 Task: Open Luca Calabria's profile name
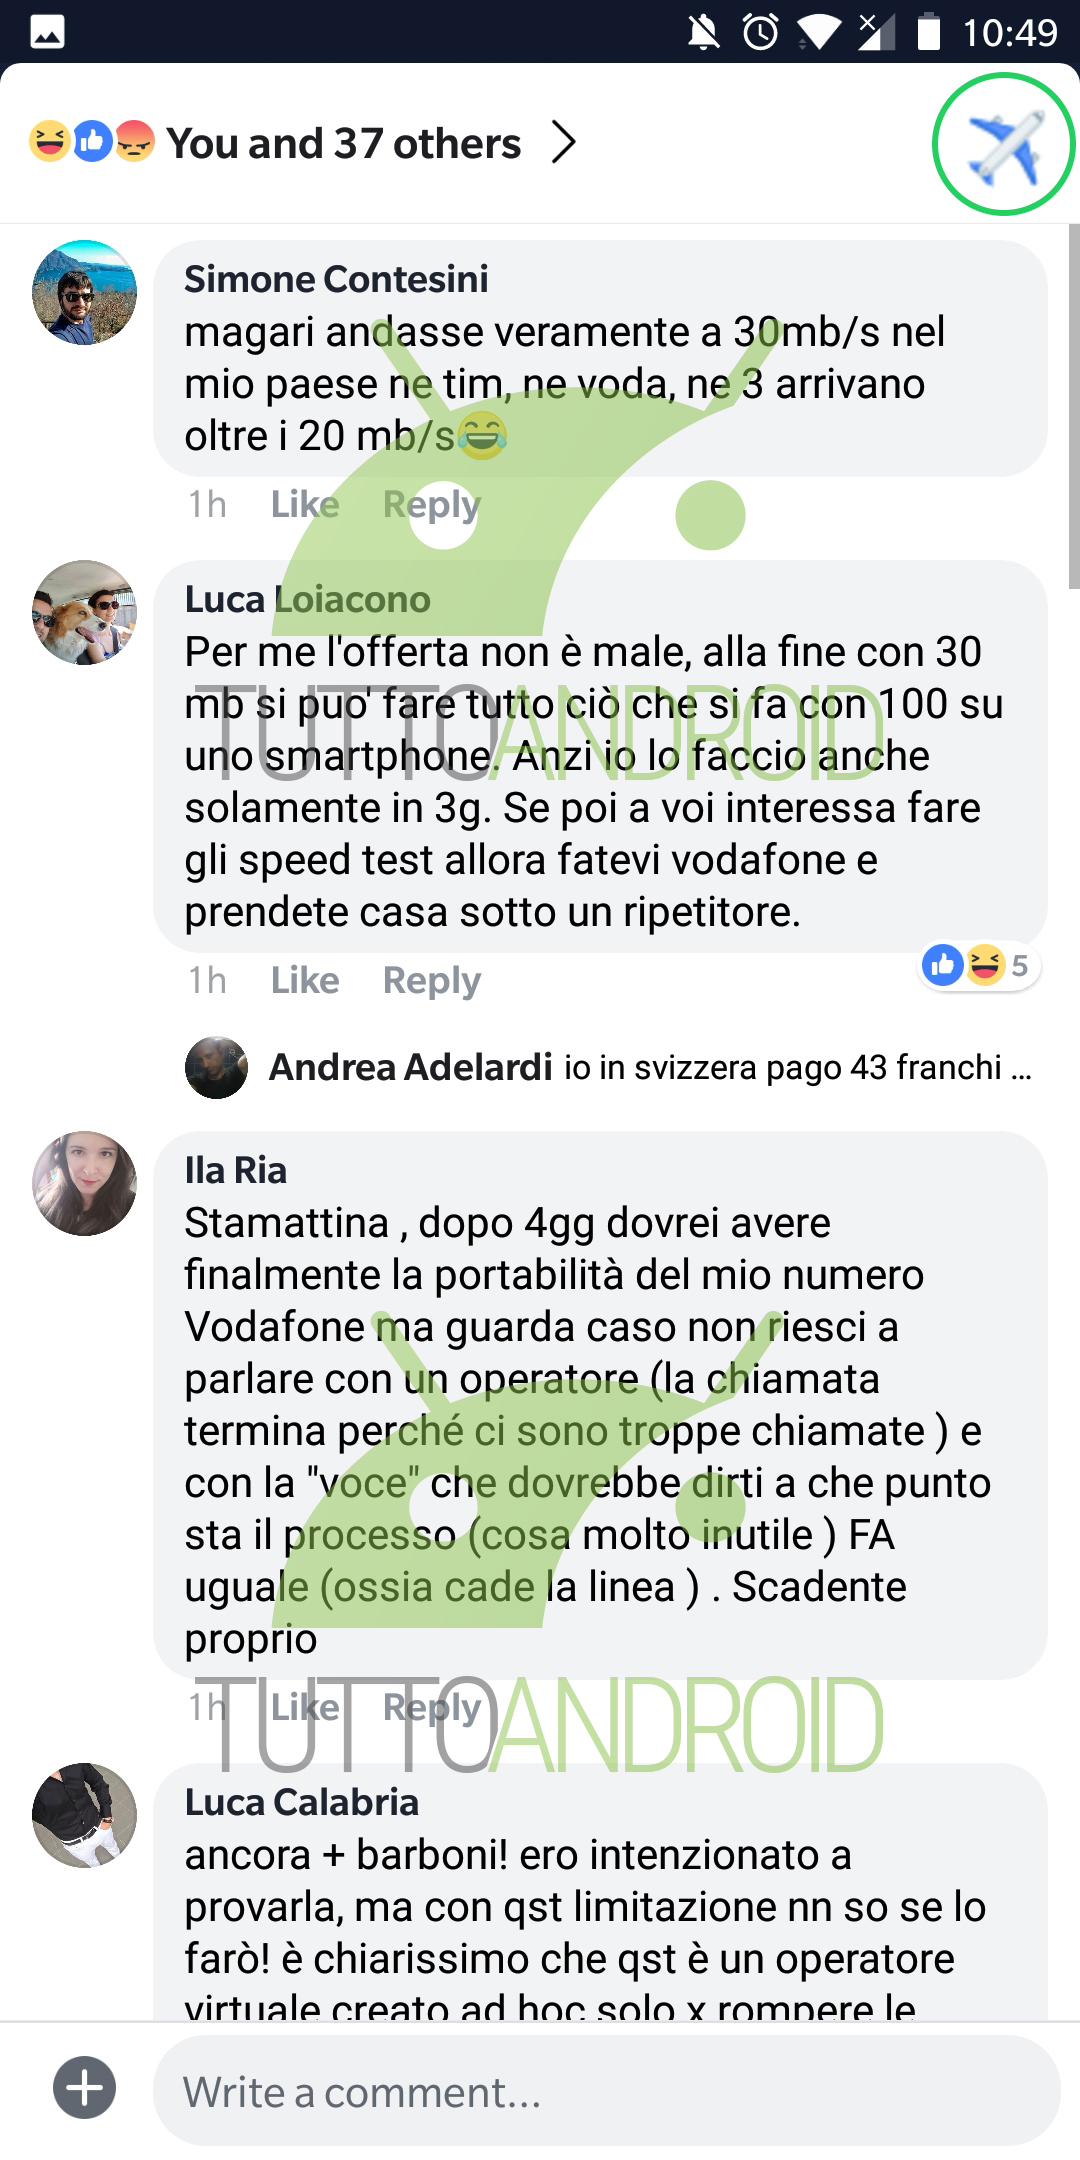(x=302, y=1802)
